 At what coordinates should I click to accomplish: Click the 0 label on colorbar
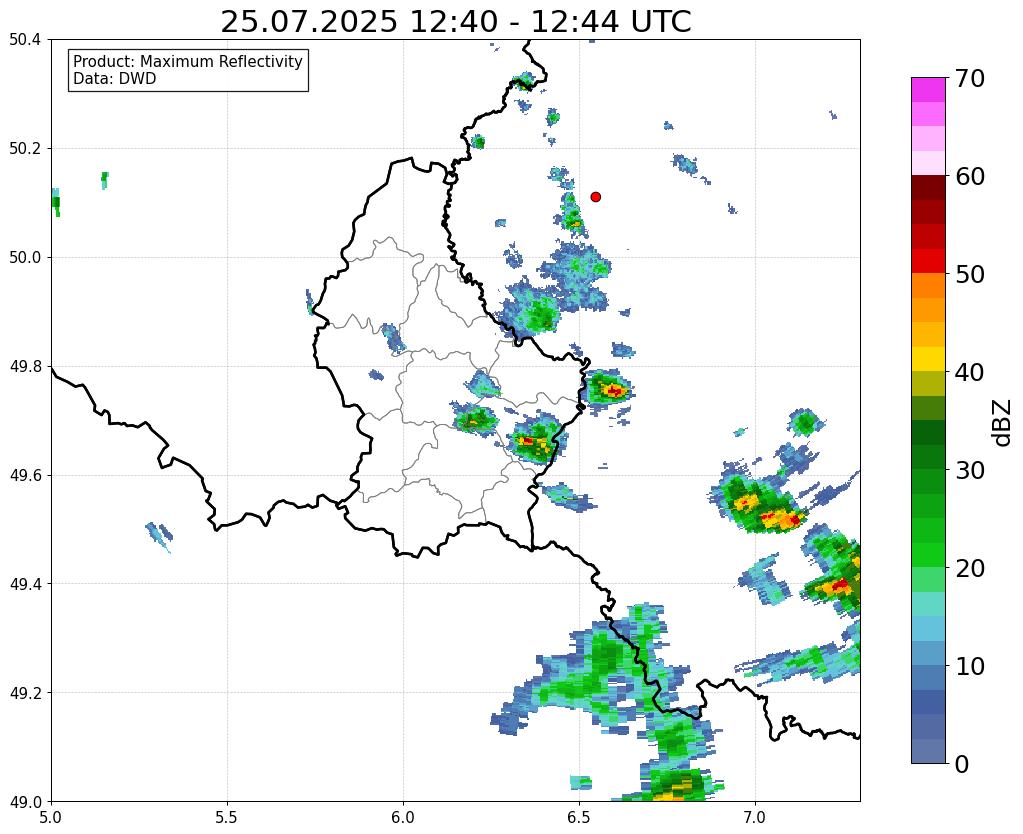click(962, 764)
